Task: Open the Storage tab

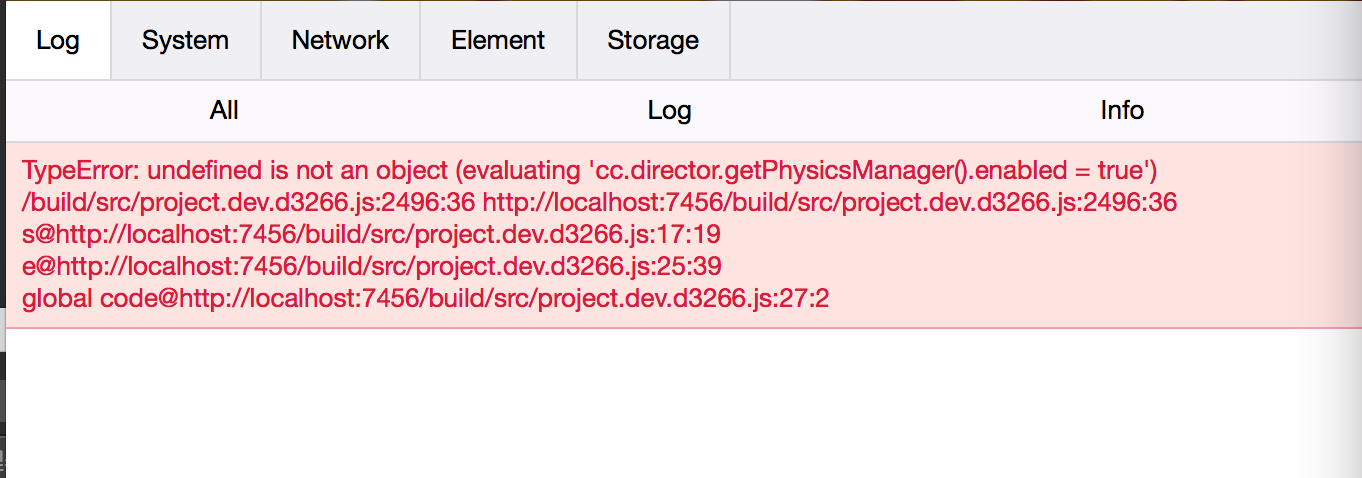Action: (x=653, y=41)
